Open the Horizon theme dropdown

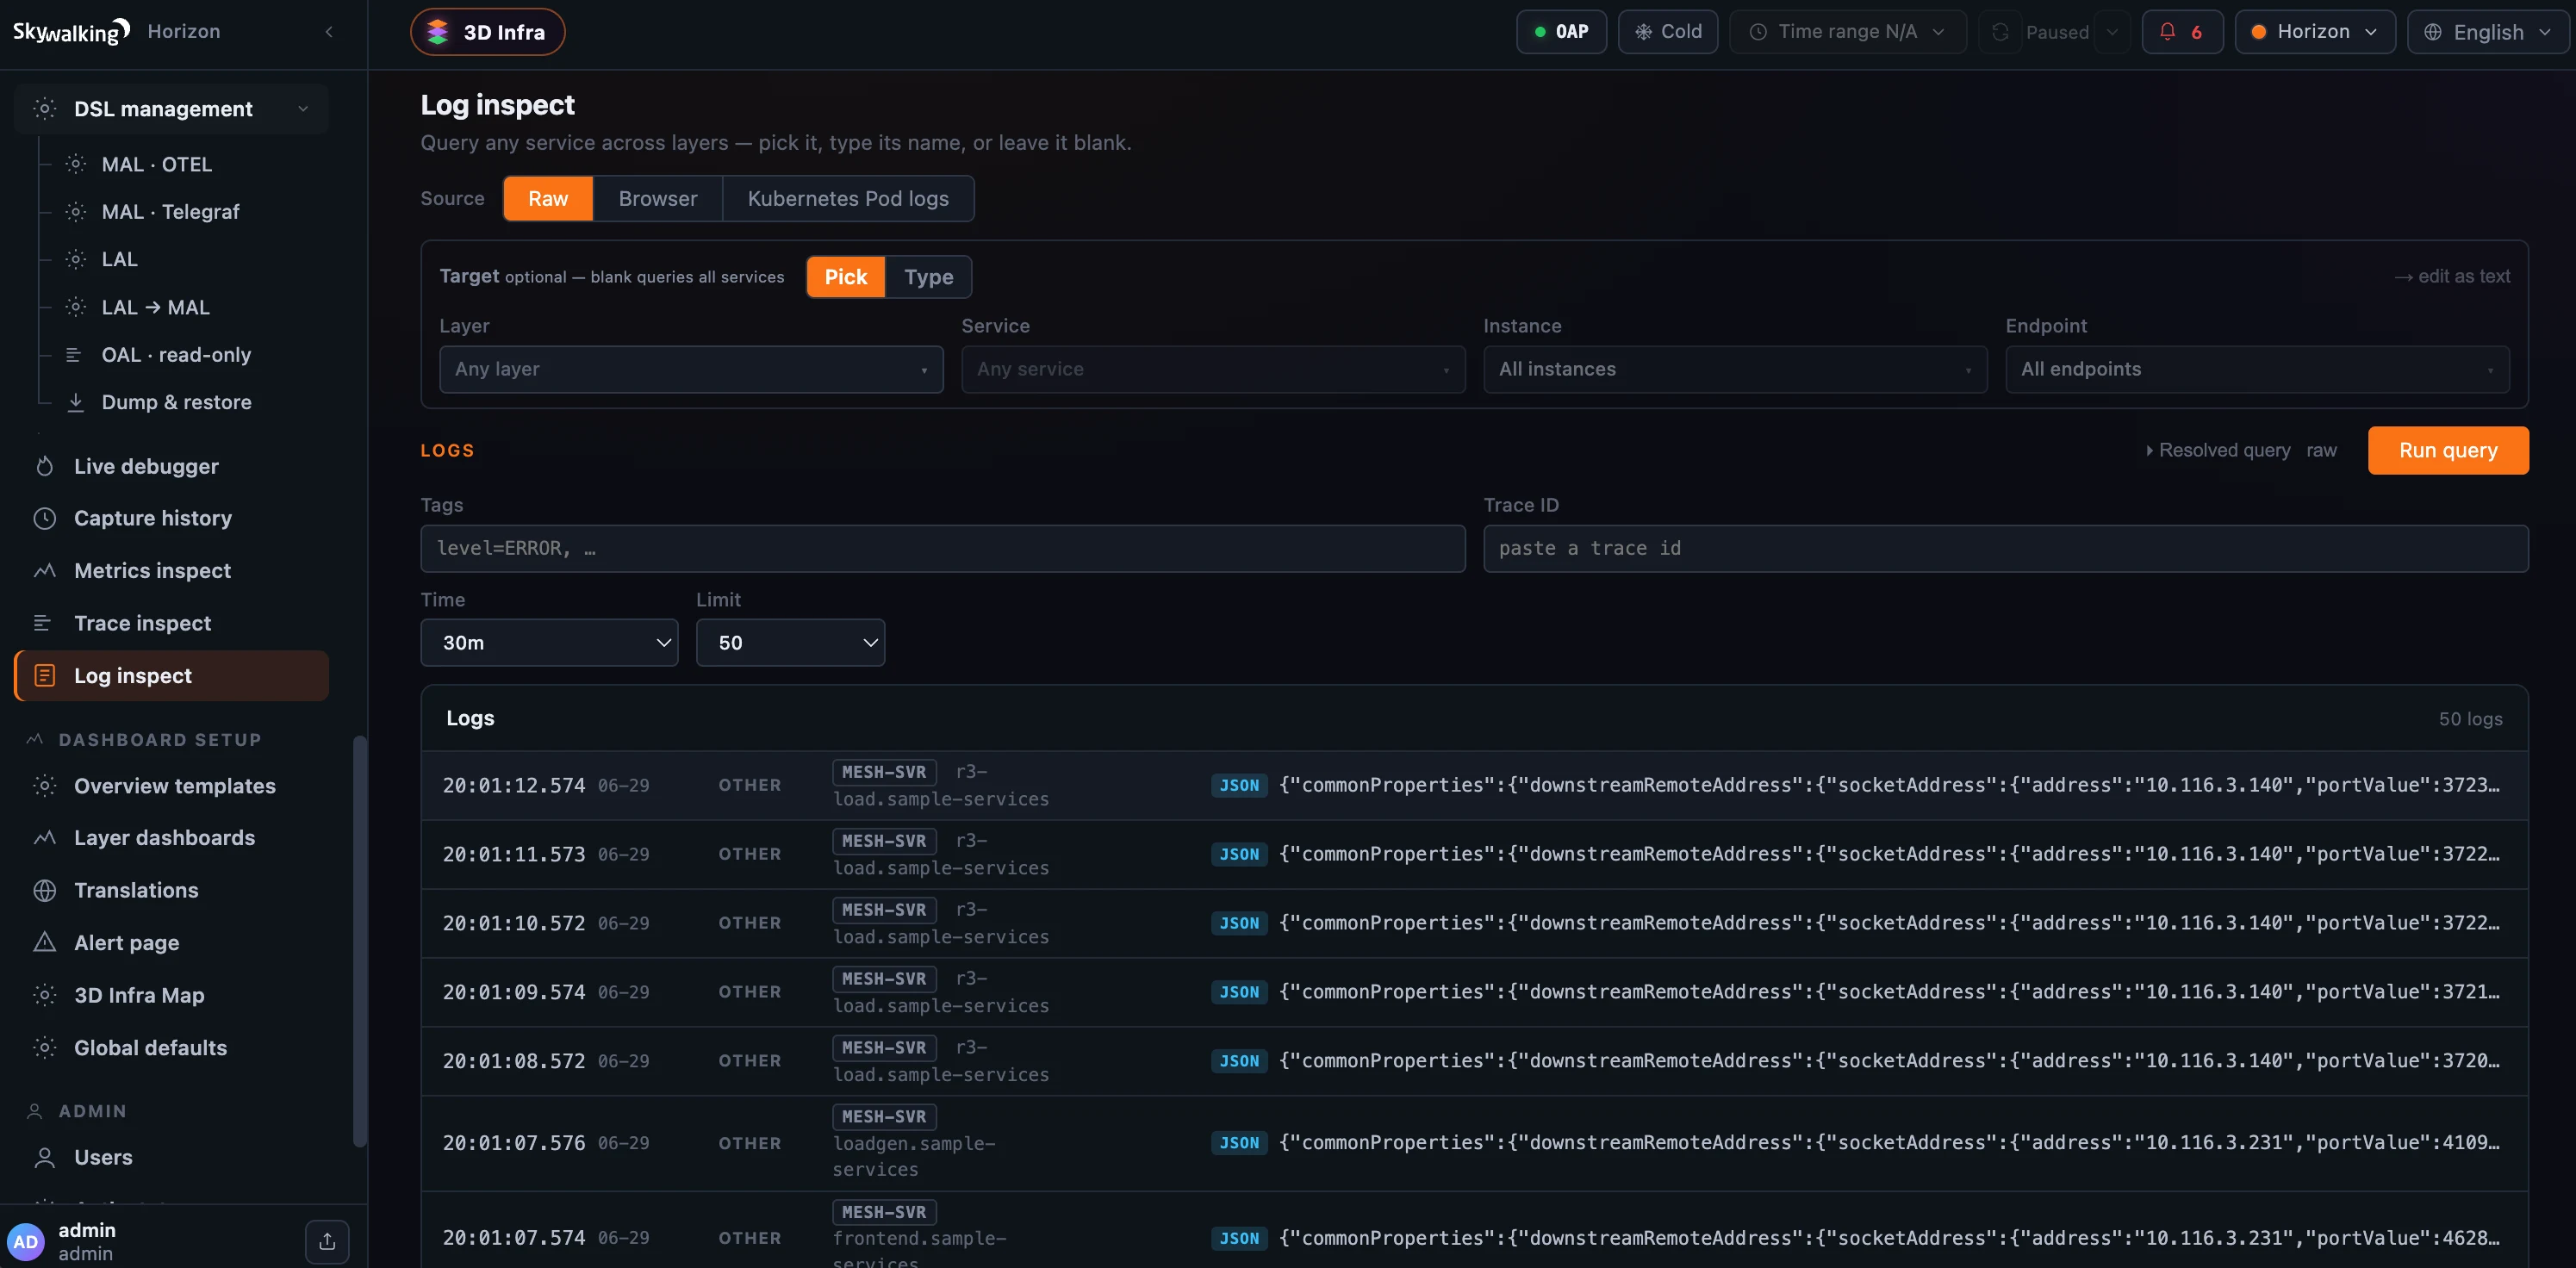coord(2314,32)
